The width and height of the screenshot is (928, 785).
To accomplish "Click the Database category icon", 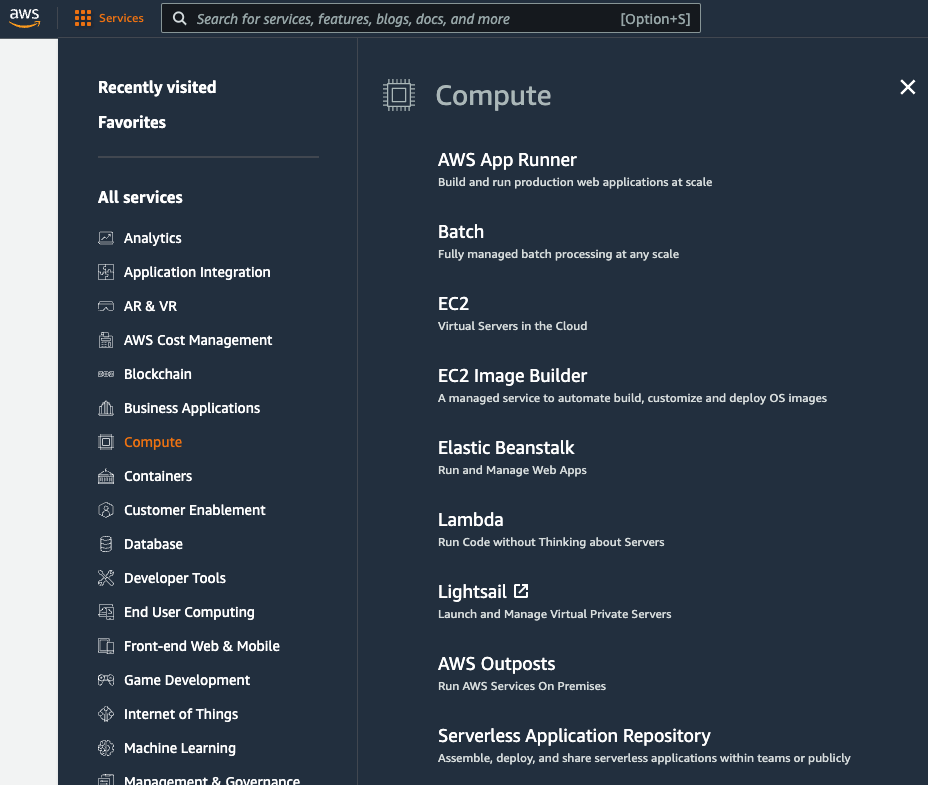I will pyautogui.click(x=106, y=544).
